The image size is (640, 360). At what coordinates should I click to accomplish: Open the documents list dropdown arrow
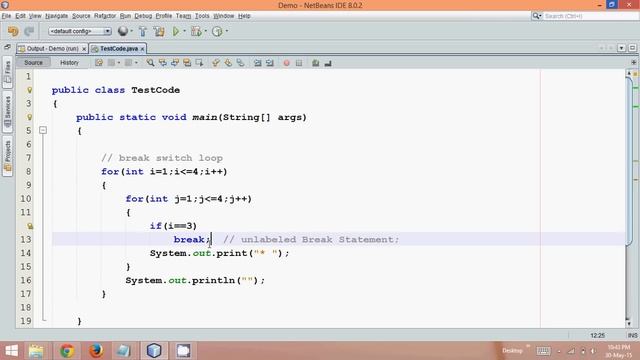tap(621, 48)
